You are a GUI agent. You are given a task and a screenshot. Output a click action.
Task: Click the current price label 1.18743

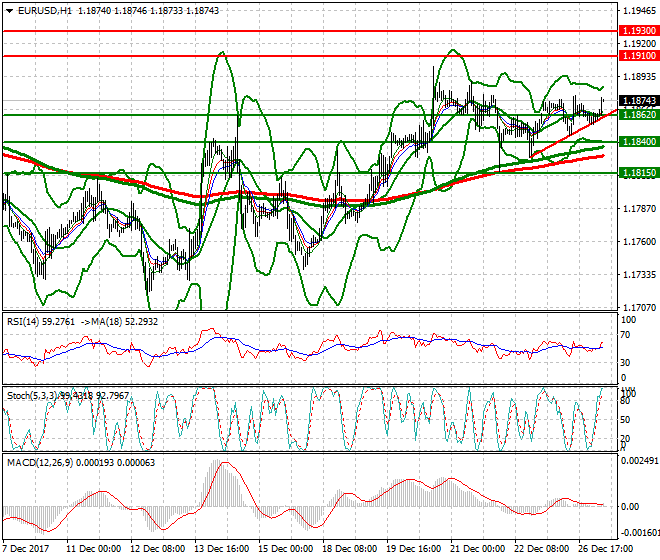point(639,101)
